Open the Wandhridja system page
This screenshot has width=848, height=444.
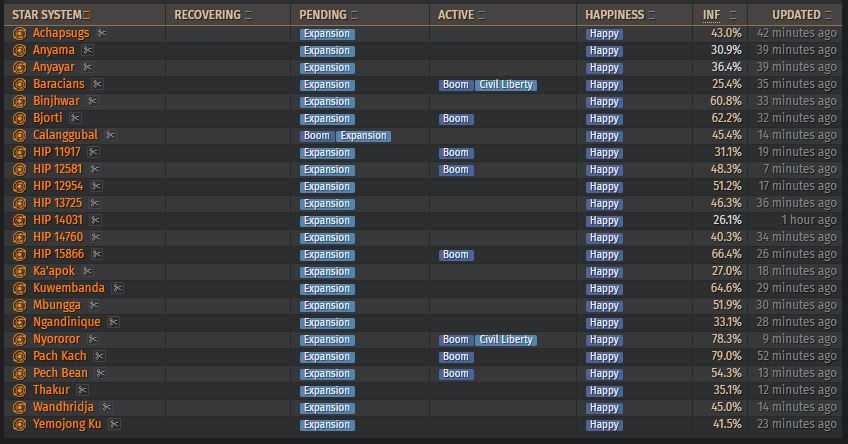pyautogui.click(x=63, y=407)
